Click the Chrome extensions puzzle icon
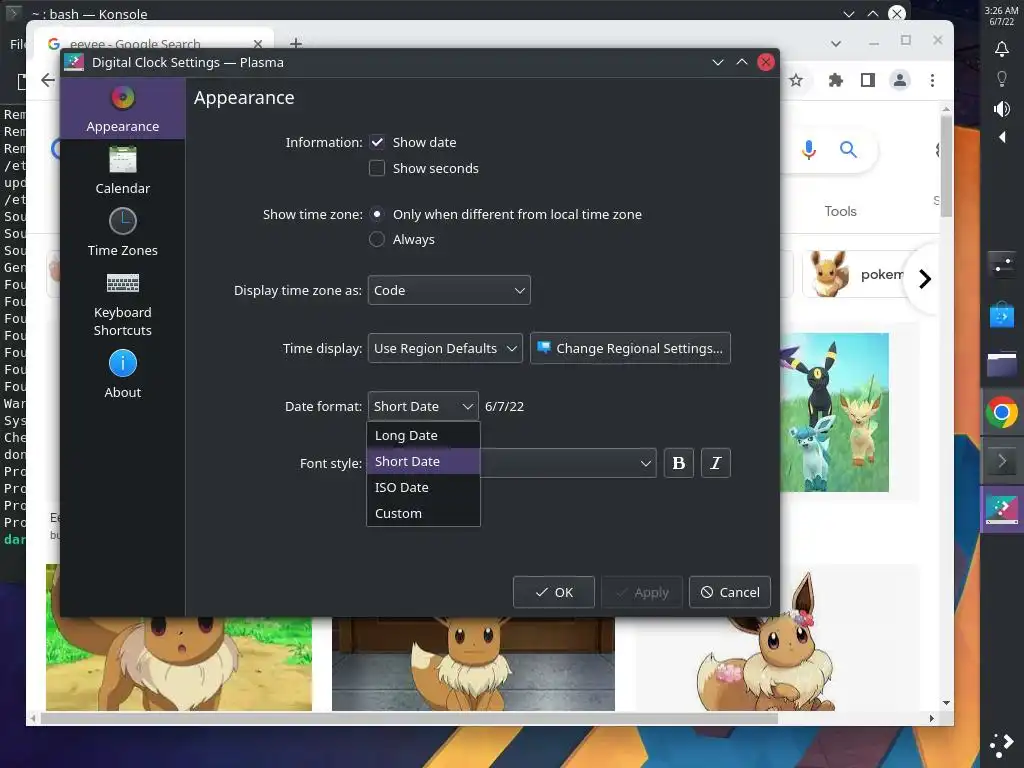The image size is (1024, 768). pyautogui.click(x=835, y=80)
